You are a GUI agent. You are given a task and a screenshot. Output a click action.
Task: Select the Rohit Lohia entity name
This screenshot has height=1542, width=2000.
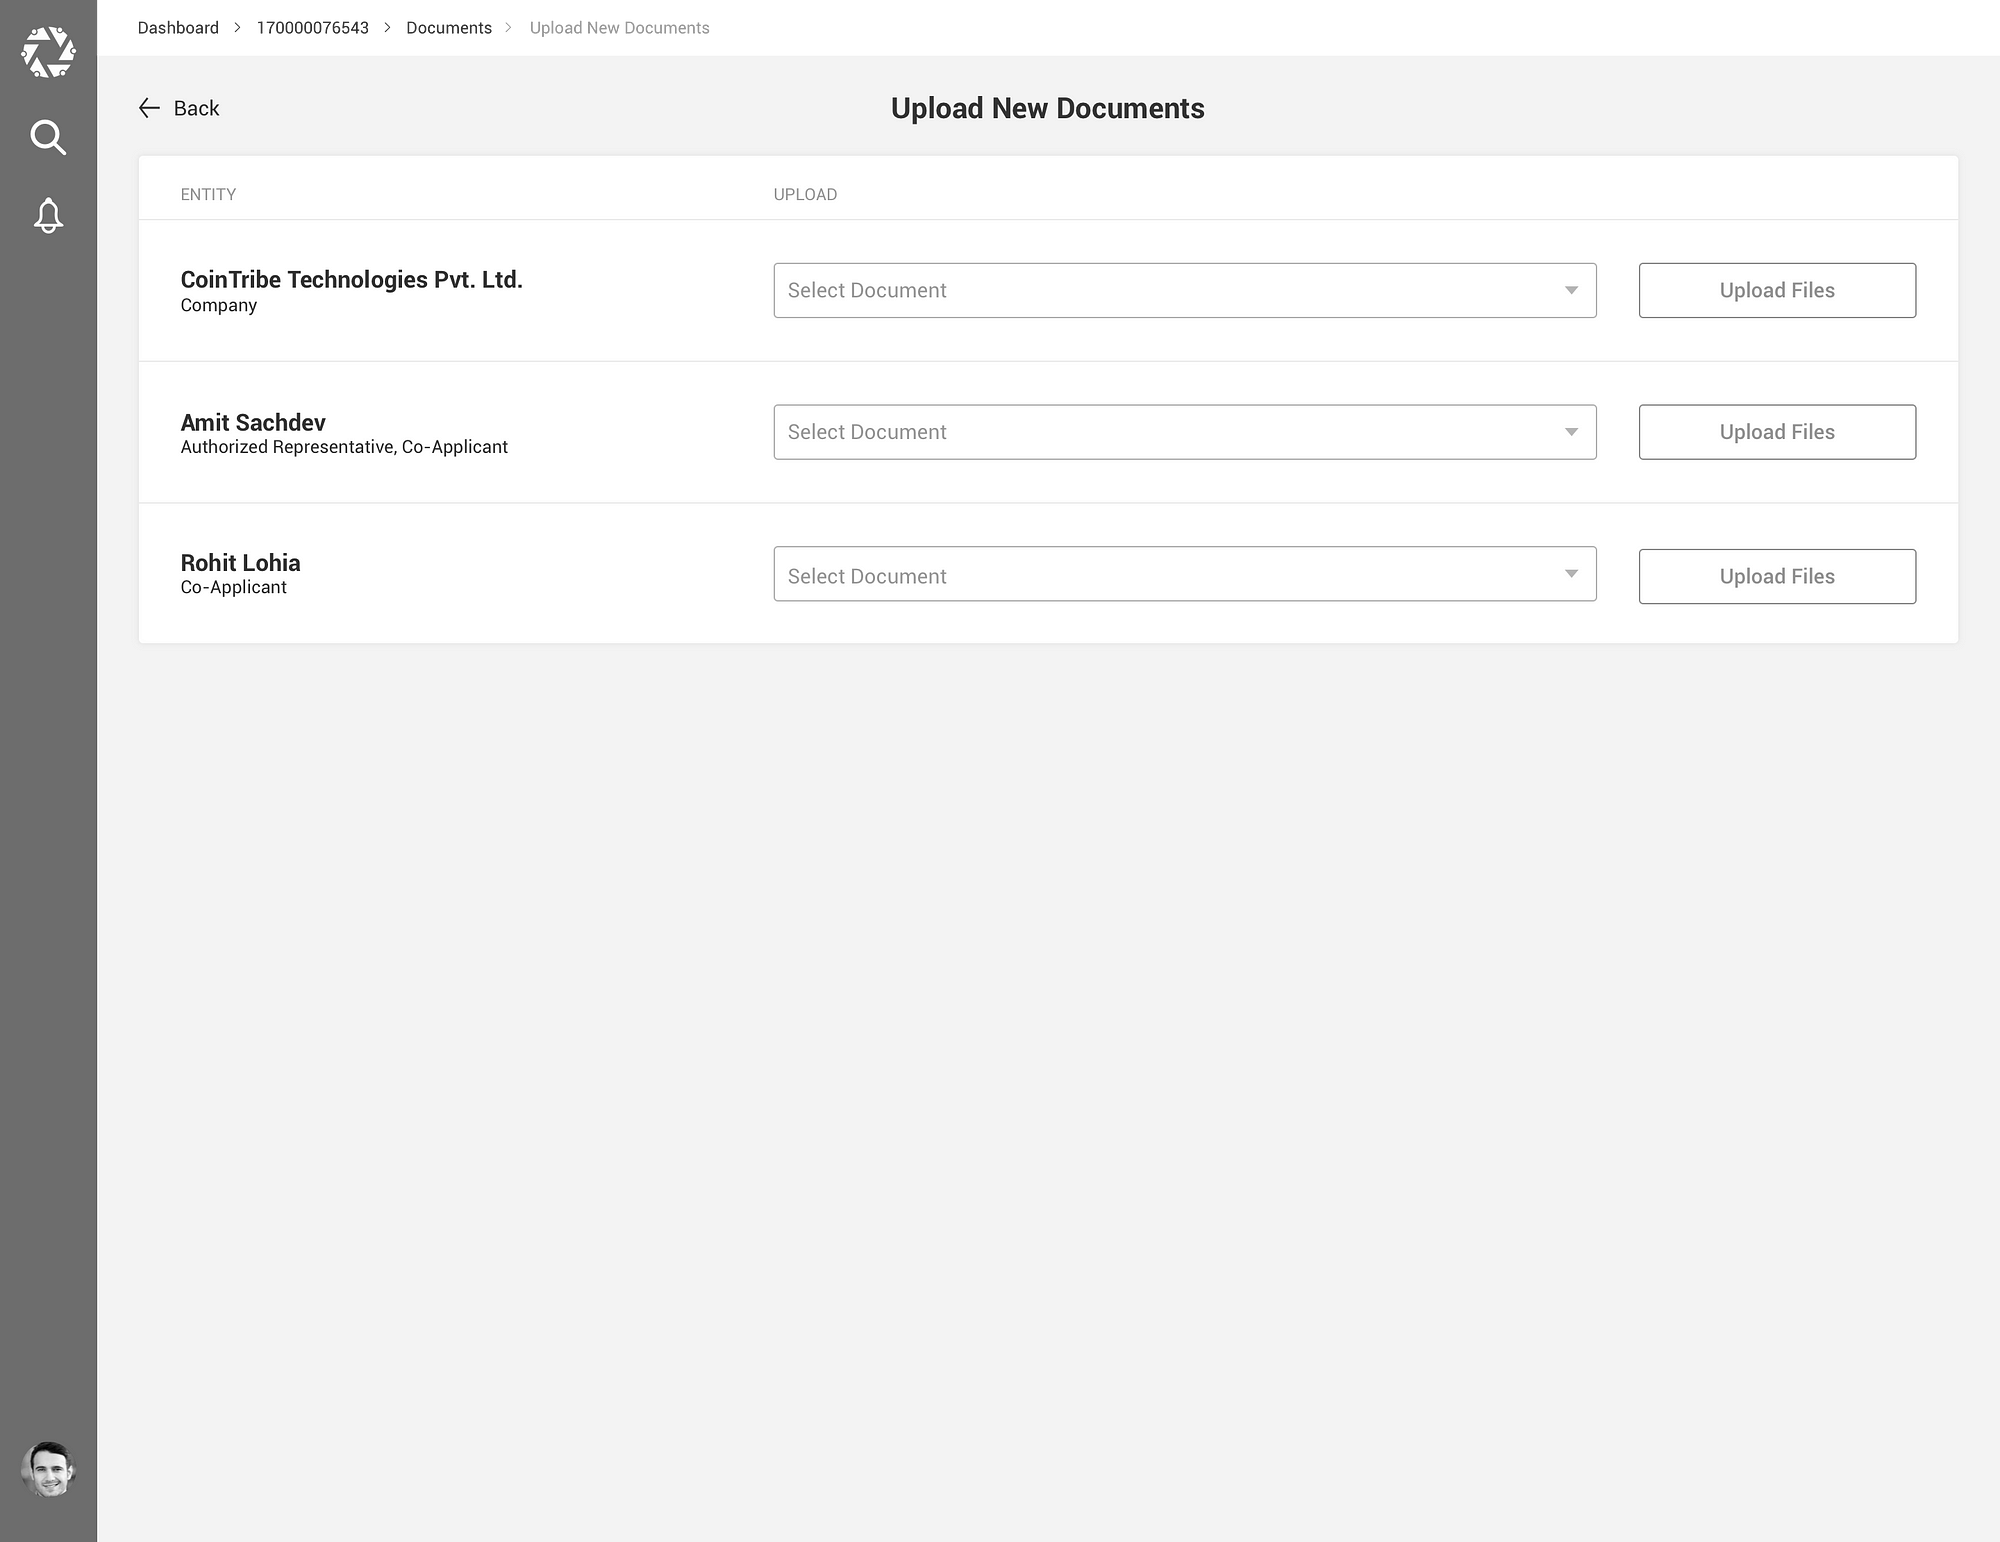[240, 562]
